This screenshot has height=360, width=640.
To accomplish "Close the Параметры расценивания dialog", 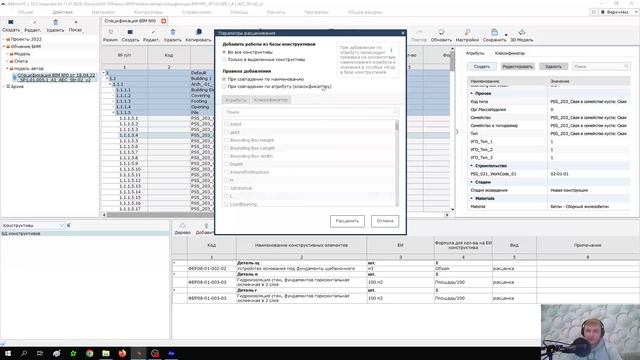I will pyautogui.click(x=402, y=33).
